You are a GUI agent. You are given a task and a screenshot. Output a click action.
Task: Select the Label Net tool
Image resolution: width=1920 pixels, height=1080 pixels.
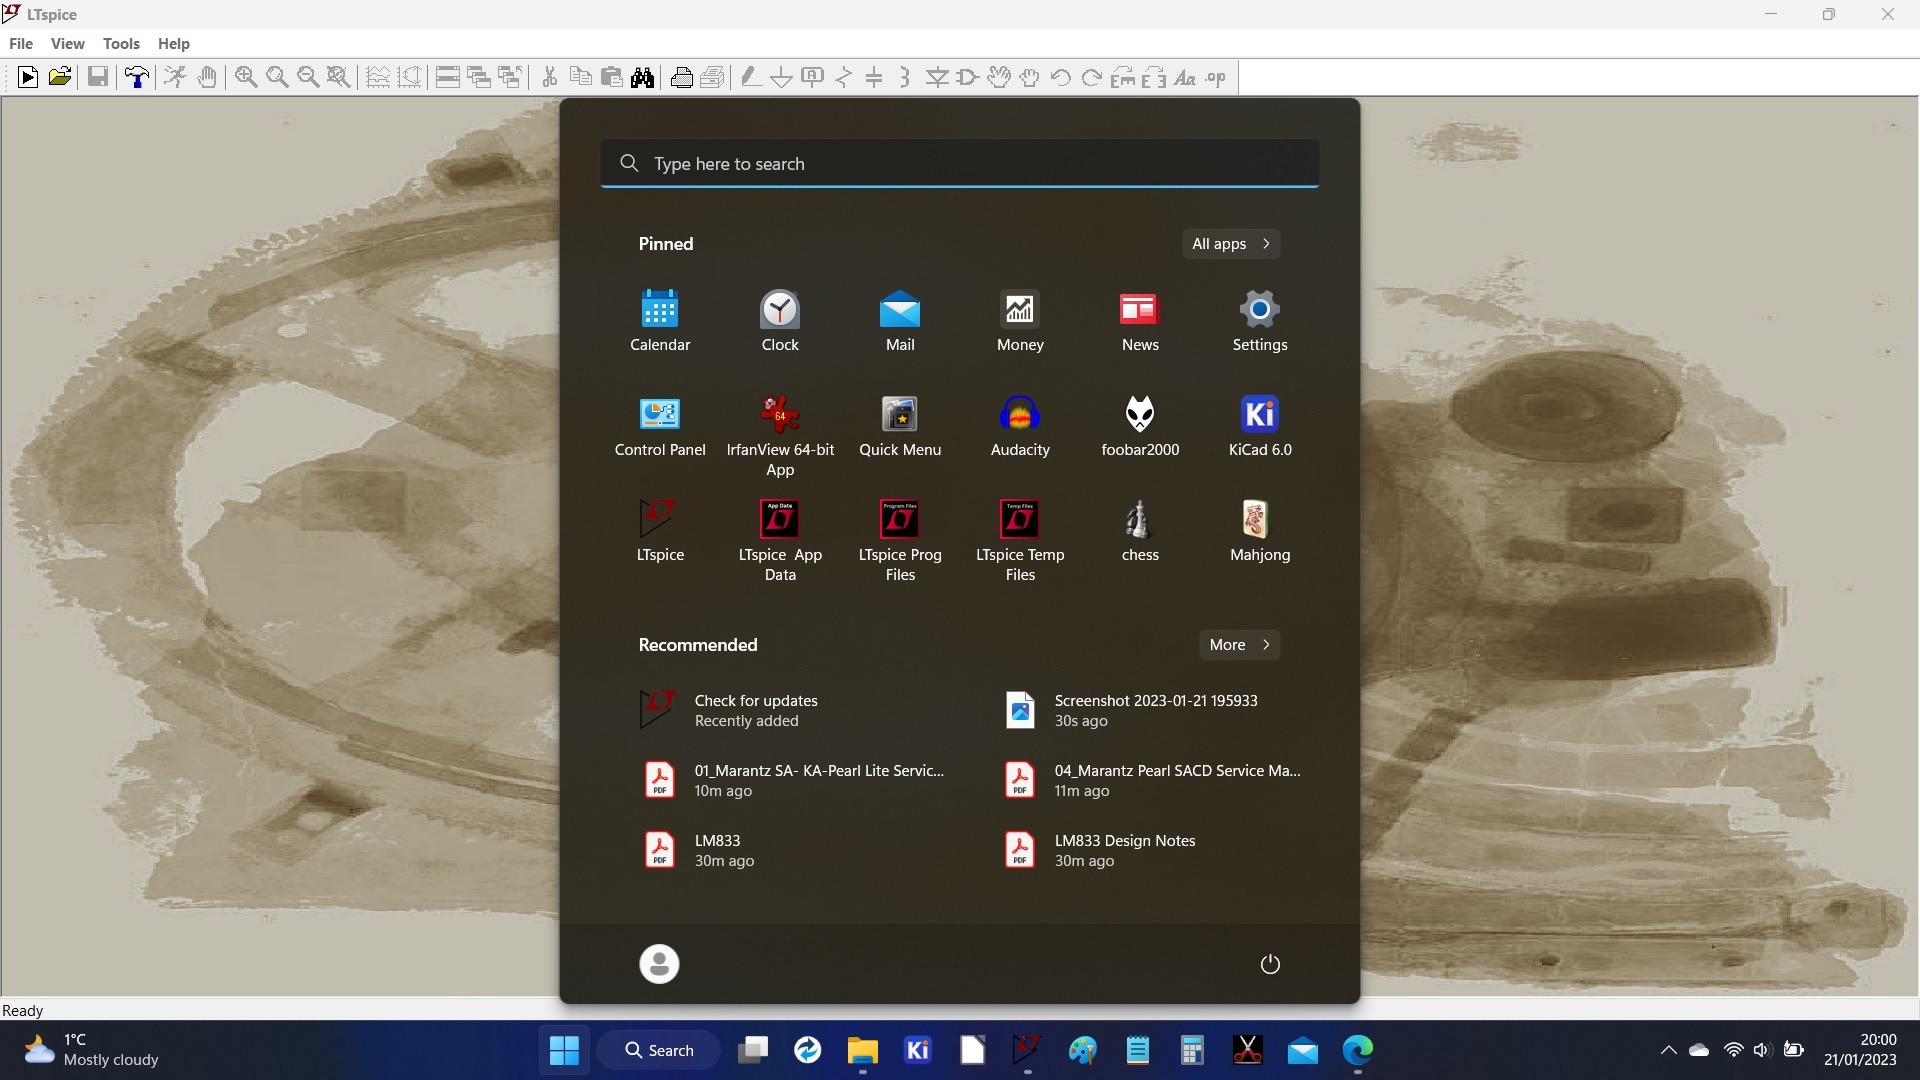click(x=813, y=77)
